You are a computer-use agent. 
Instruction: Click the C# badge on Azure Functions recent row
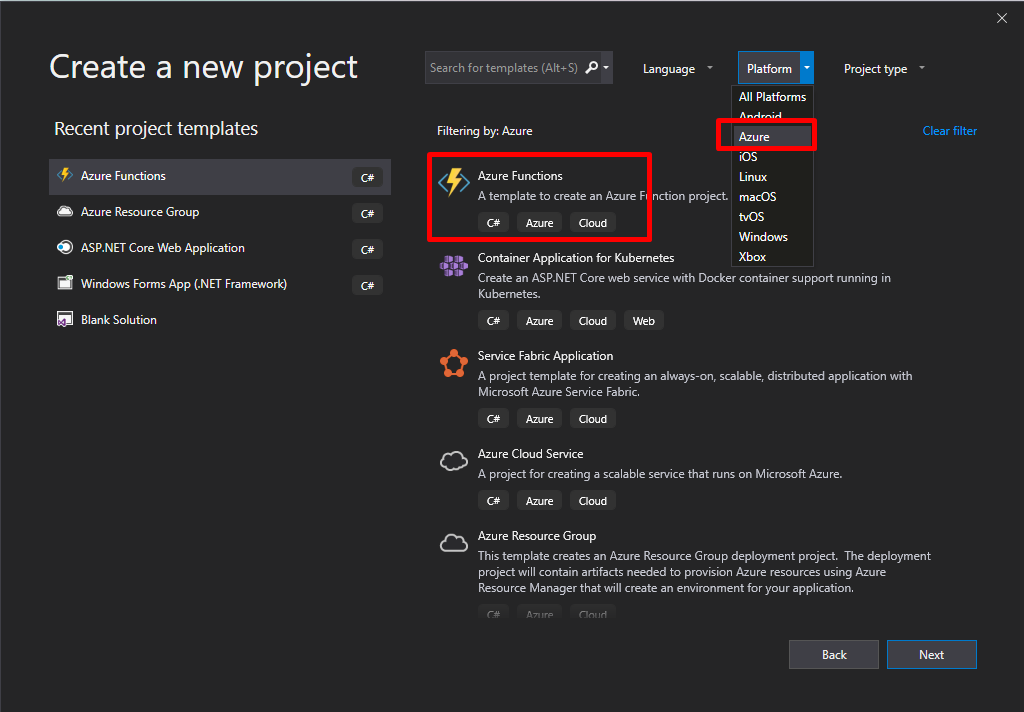click(368, 178)
